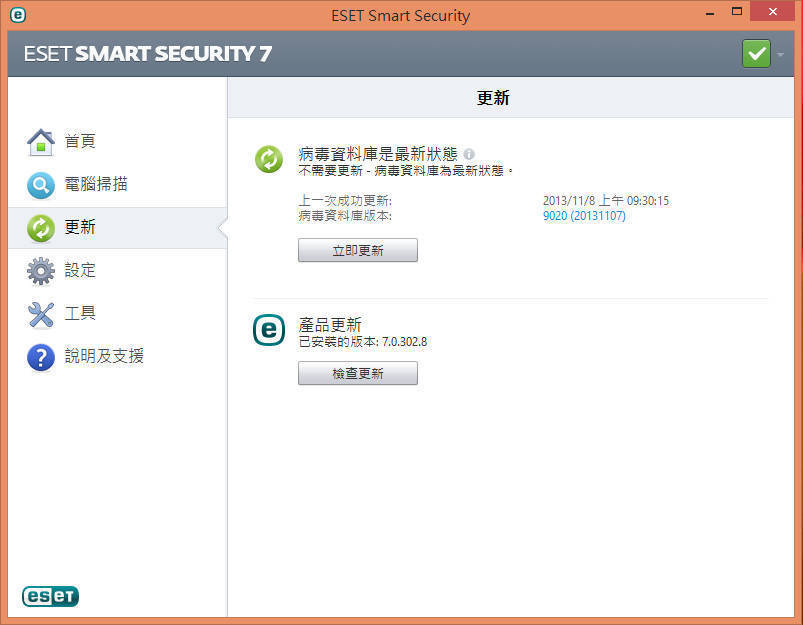Screen dimensions: 803x625
Task: Click the magnifier icon for 電腦掃描
Action: [40, 185]
